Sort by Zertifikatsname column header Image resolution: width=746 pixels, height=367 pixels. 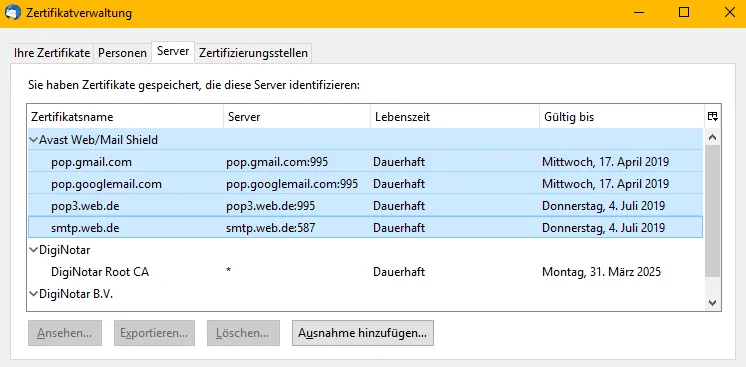coord(126,117)
